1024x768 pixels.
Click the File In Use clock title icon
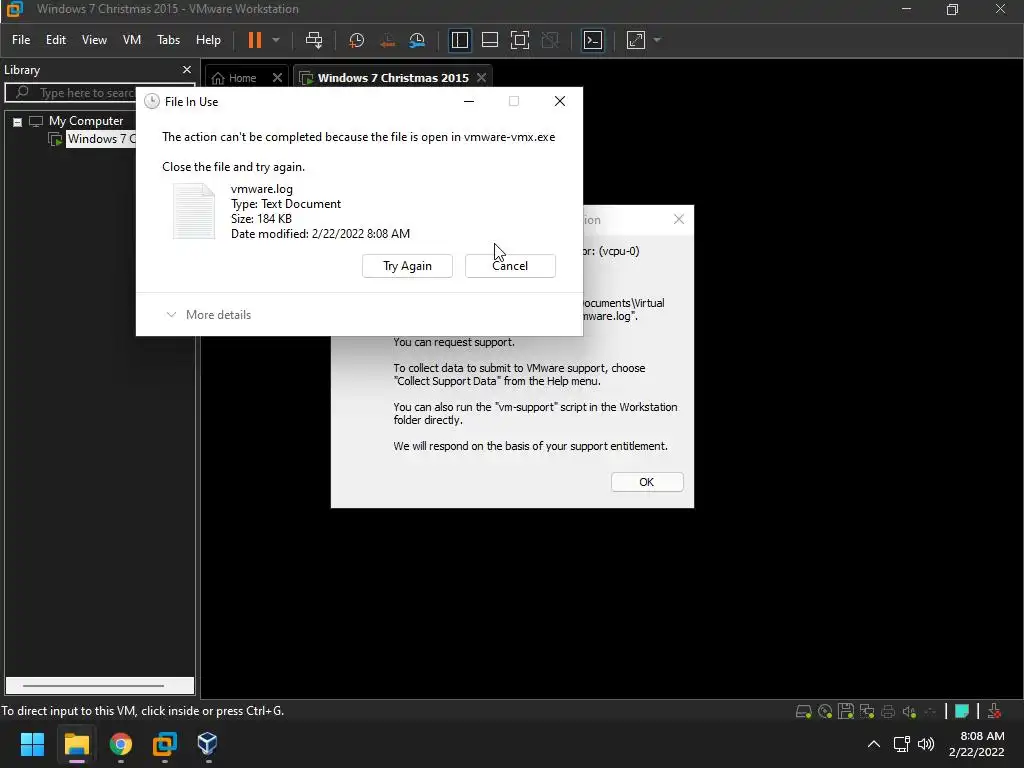click(152, 101)
